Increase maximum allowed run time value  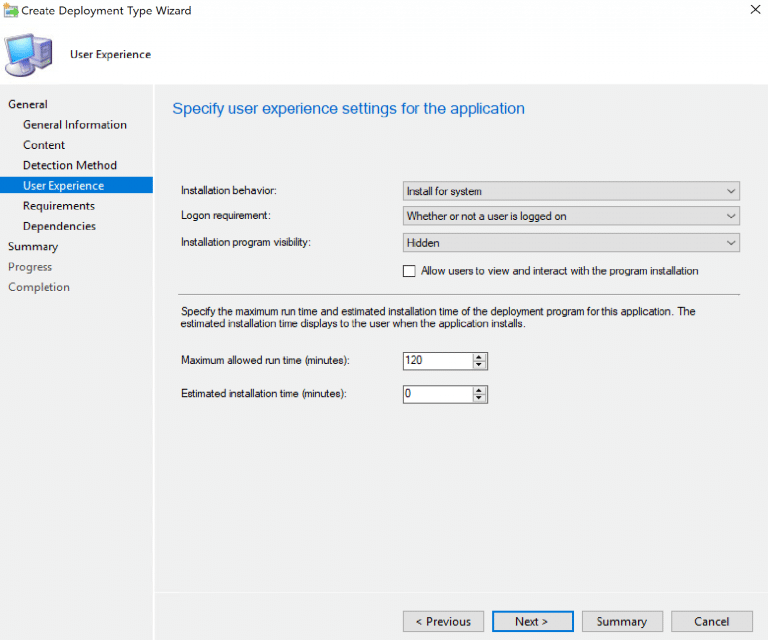[x=480, y=357]
